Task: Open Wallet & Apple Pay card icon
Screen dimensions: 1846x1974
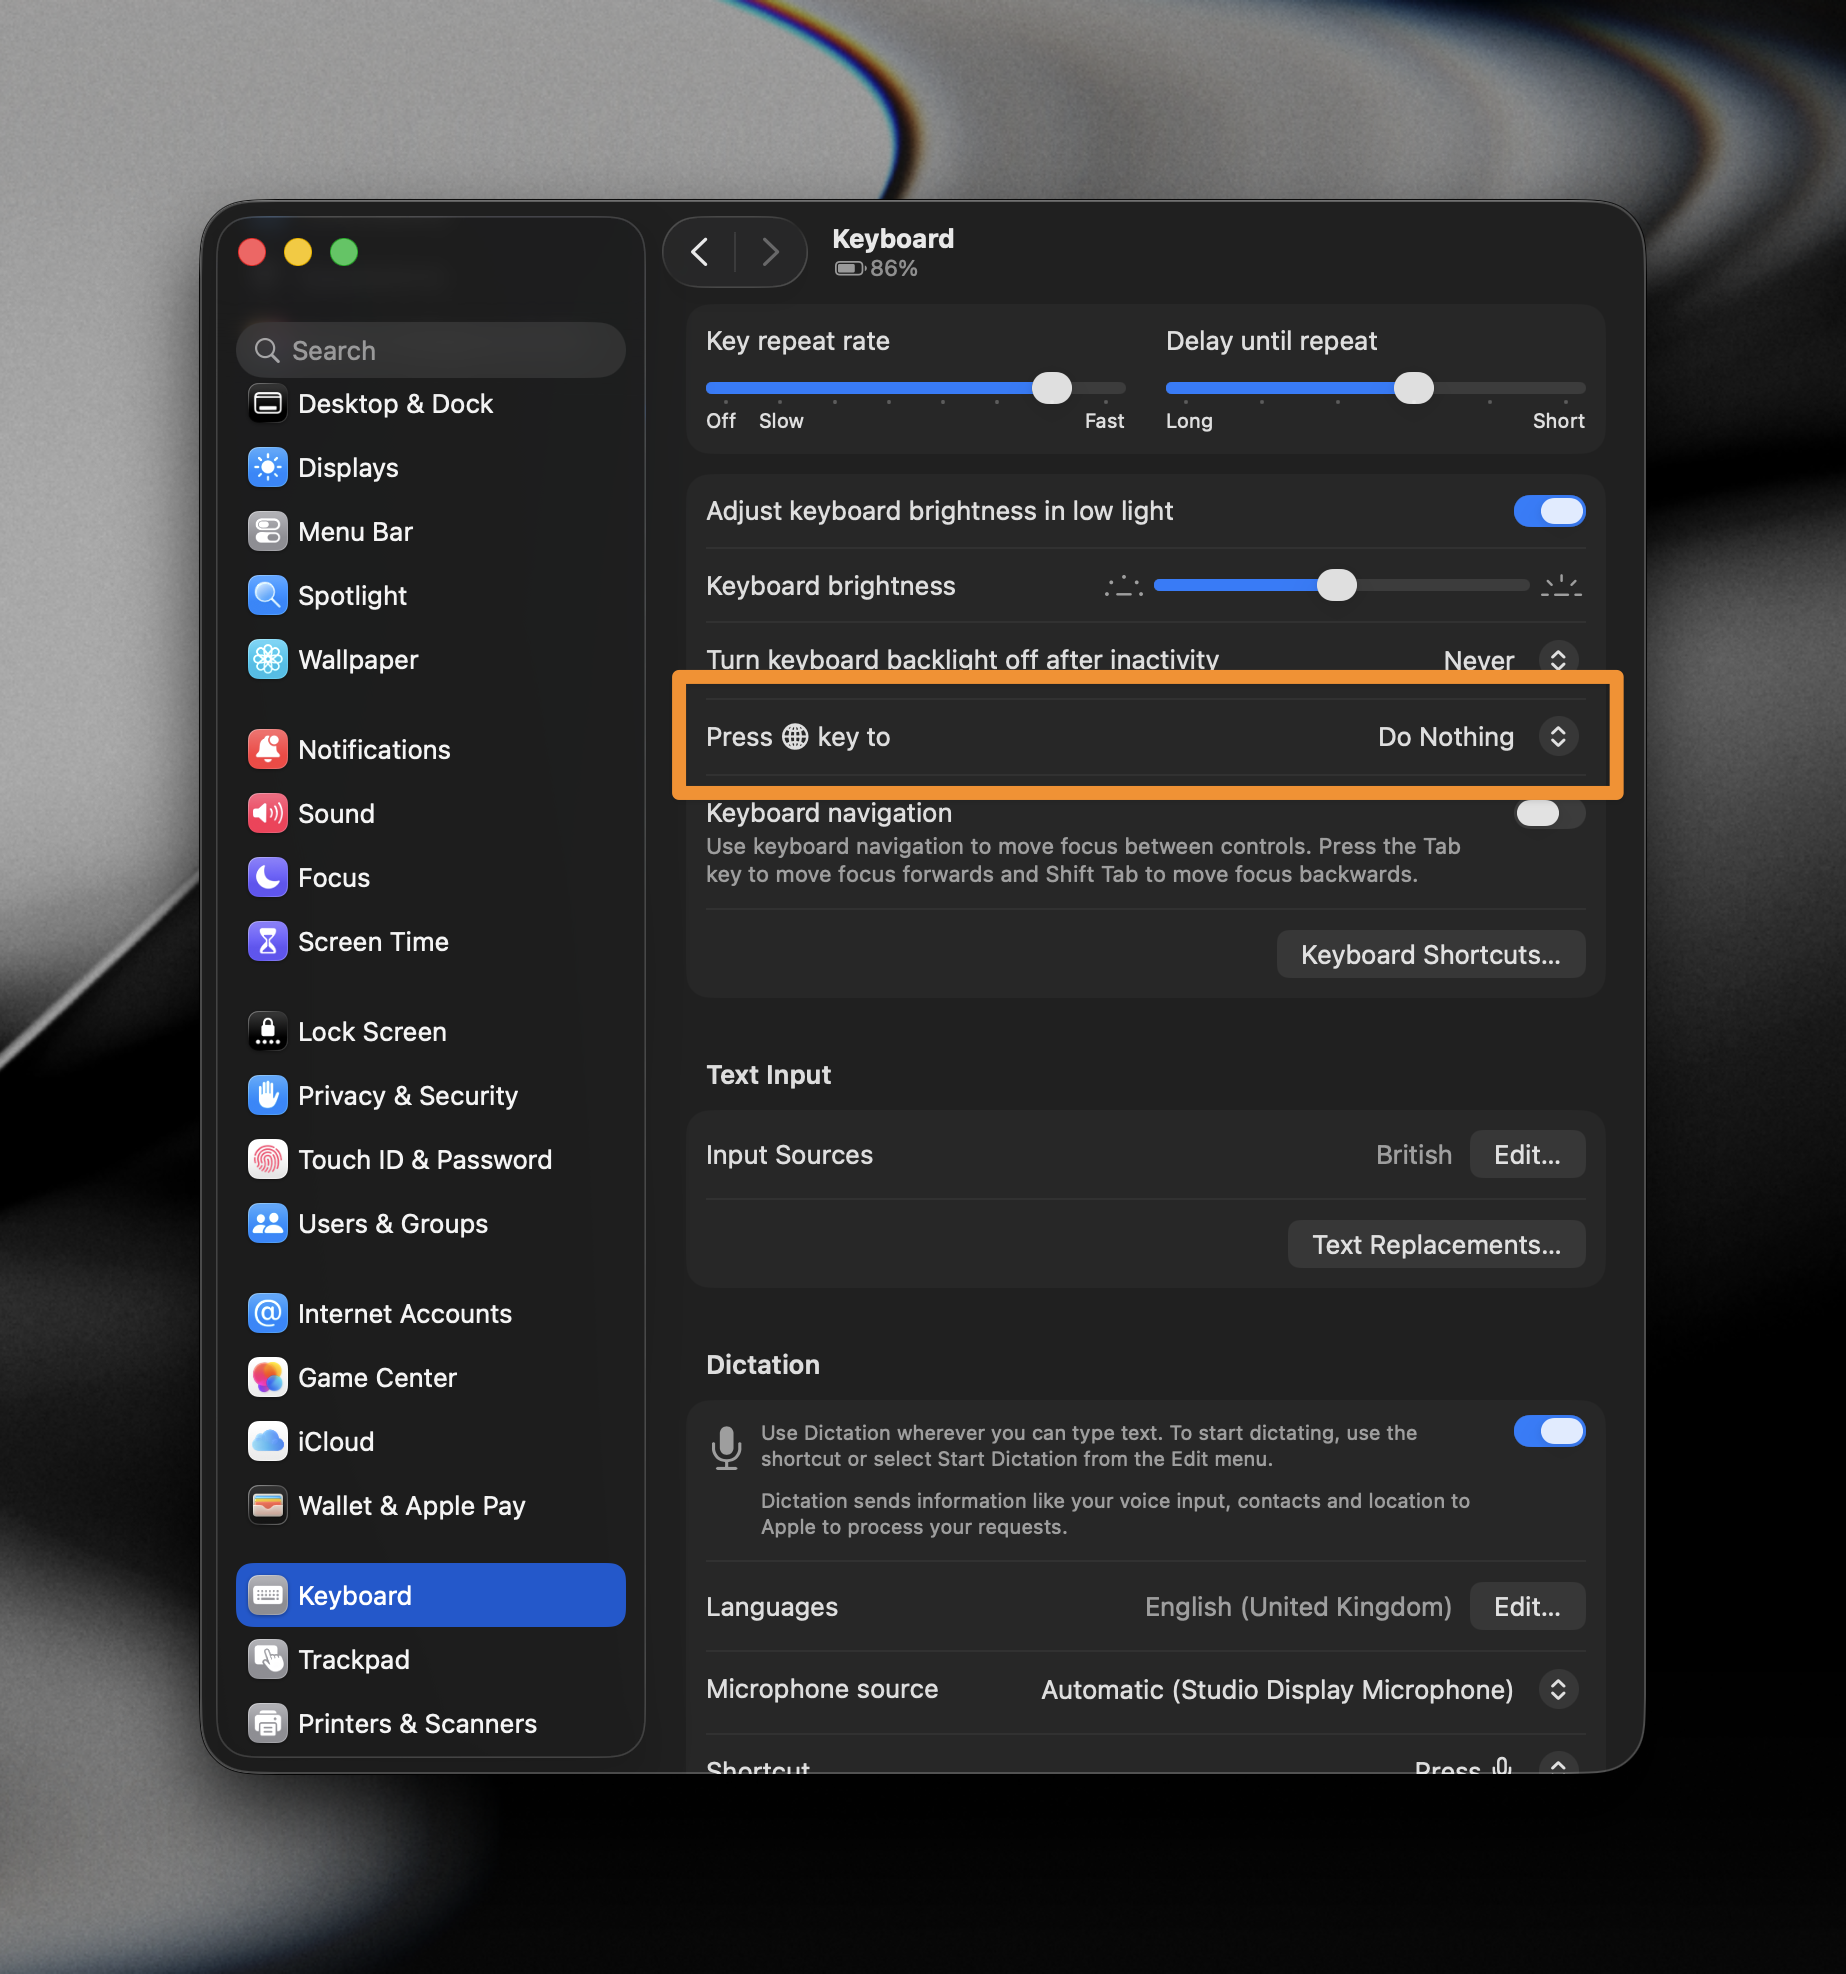Action: (267, 1506)
